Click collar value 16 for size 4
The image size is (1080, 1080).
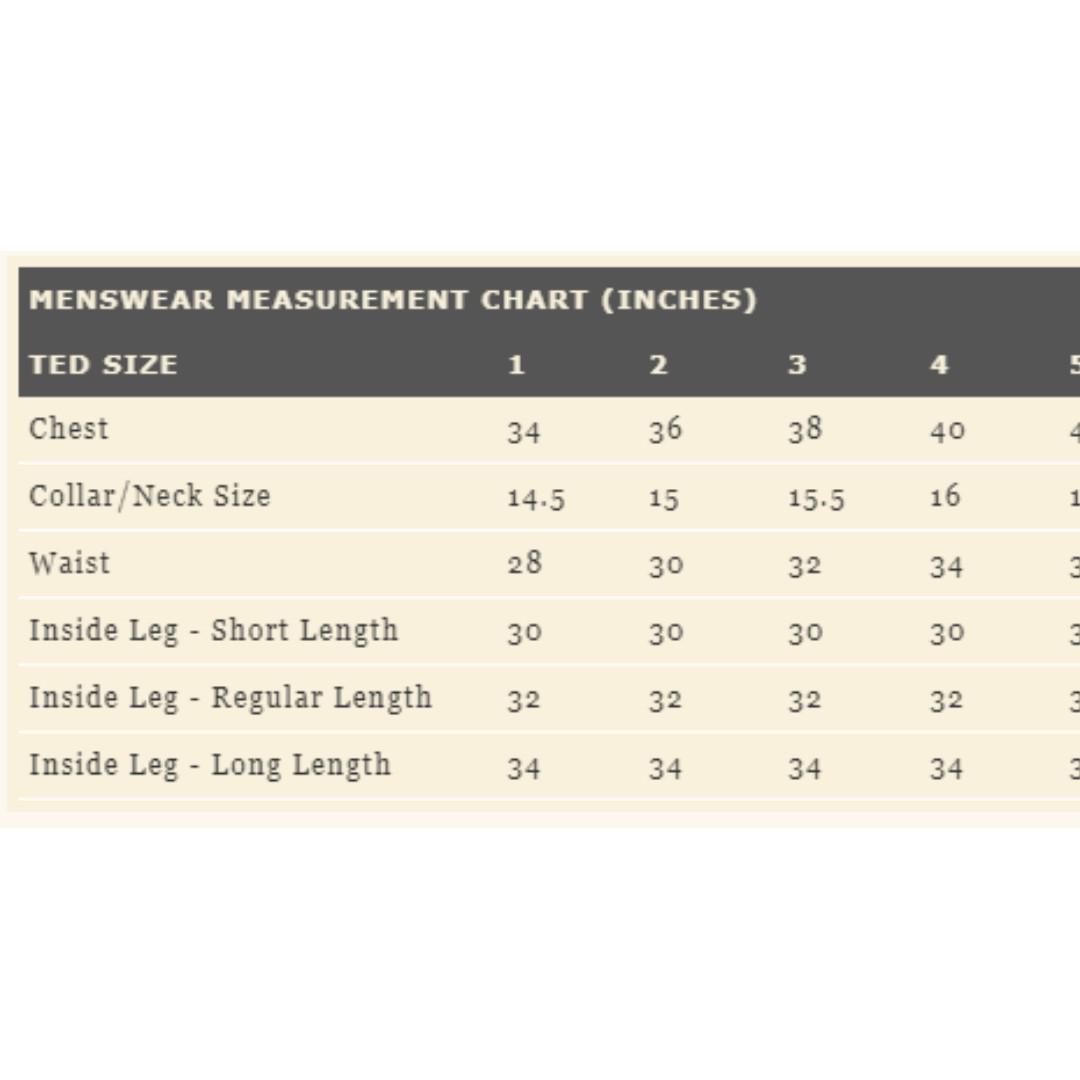pyautogui.click(x=945, y=496)
